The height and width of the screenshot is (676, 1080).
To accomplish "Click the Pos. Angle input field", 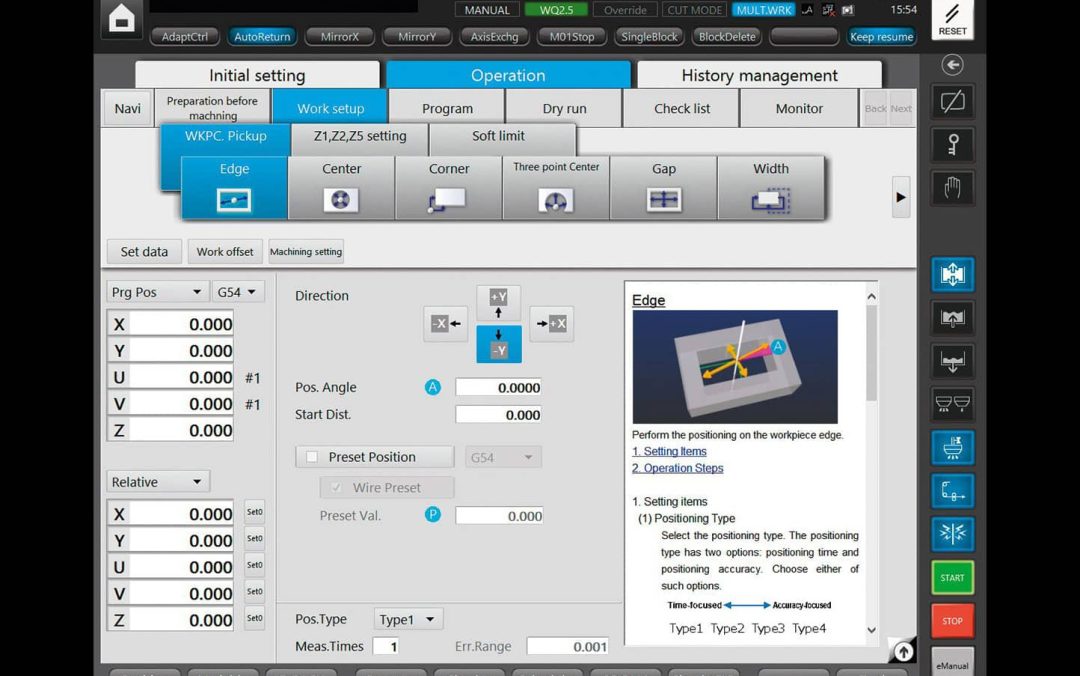I will point(498,388).
